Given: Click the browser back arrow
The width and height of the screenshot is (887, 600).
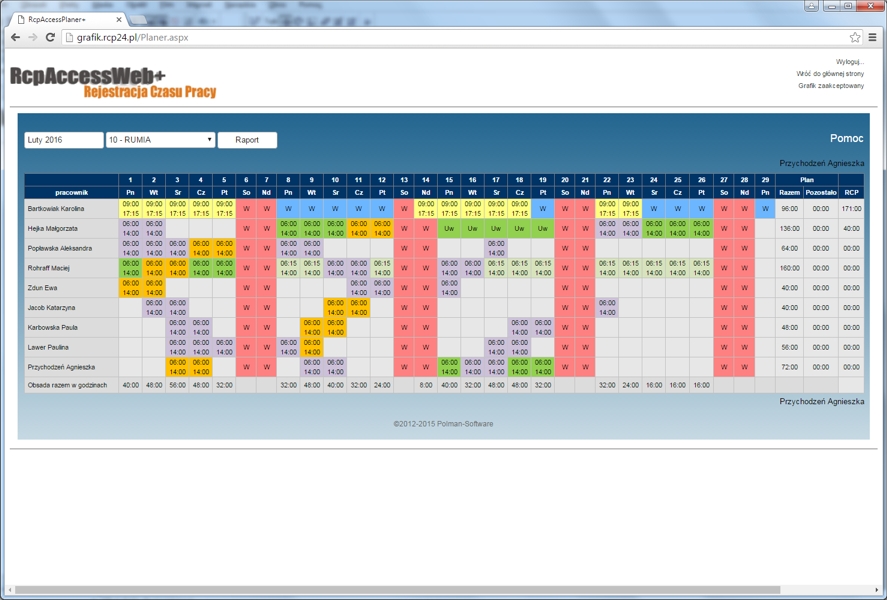Looking at the screenshot, I should click(15, 37).
